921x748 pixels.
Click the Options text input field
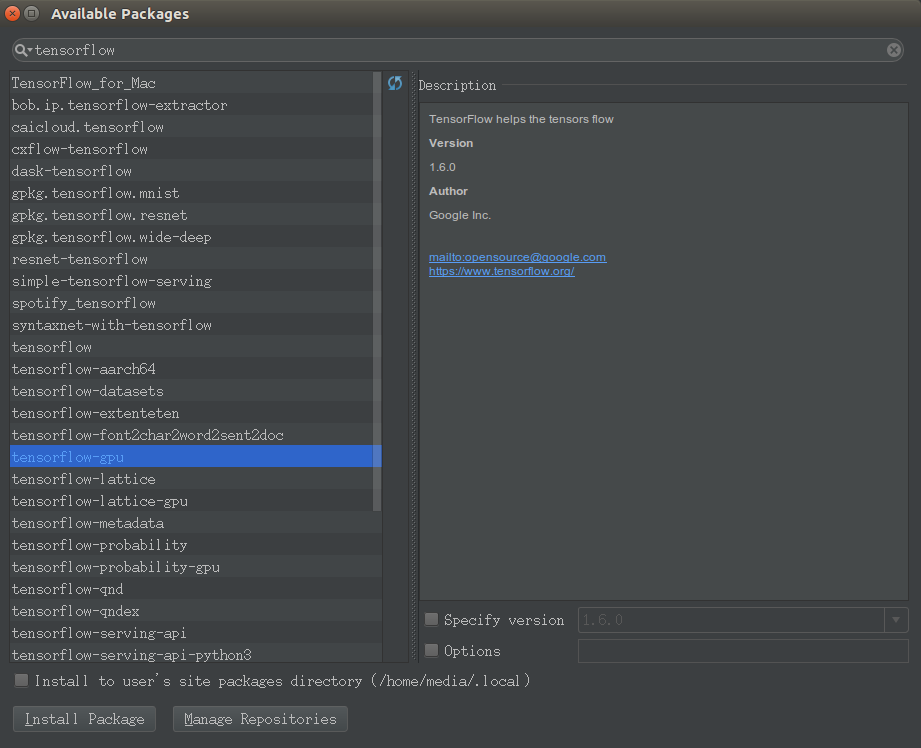pyautogui.click(x=743, y=651)
